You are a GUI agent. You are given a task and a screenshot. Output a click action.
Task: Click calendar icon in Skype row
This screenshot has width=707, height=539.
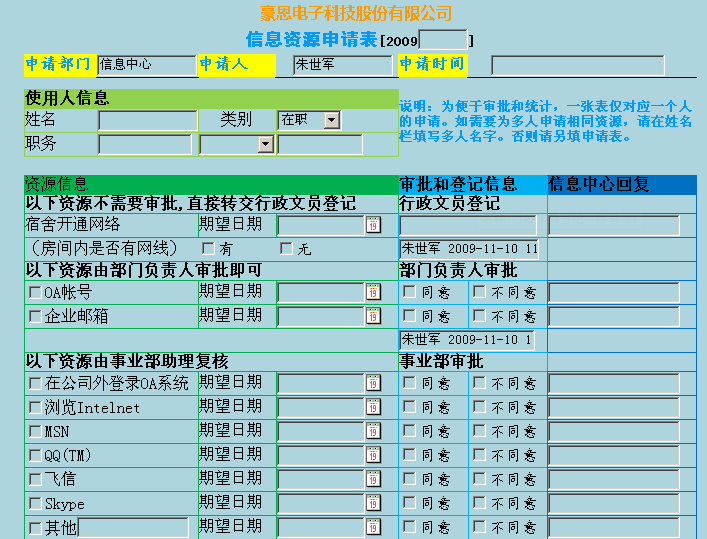point(373,503)
